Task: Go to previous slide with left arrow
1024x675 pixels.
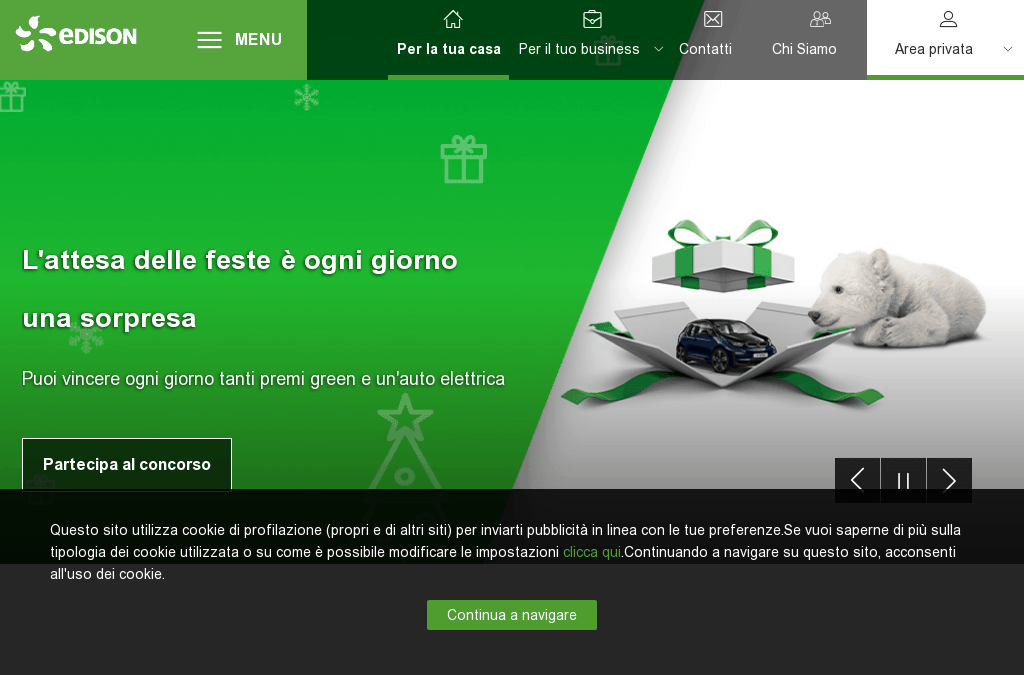Action: point(857,480)
